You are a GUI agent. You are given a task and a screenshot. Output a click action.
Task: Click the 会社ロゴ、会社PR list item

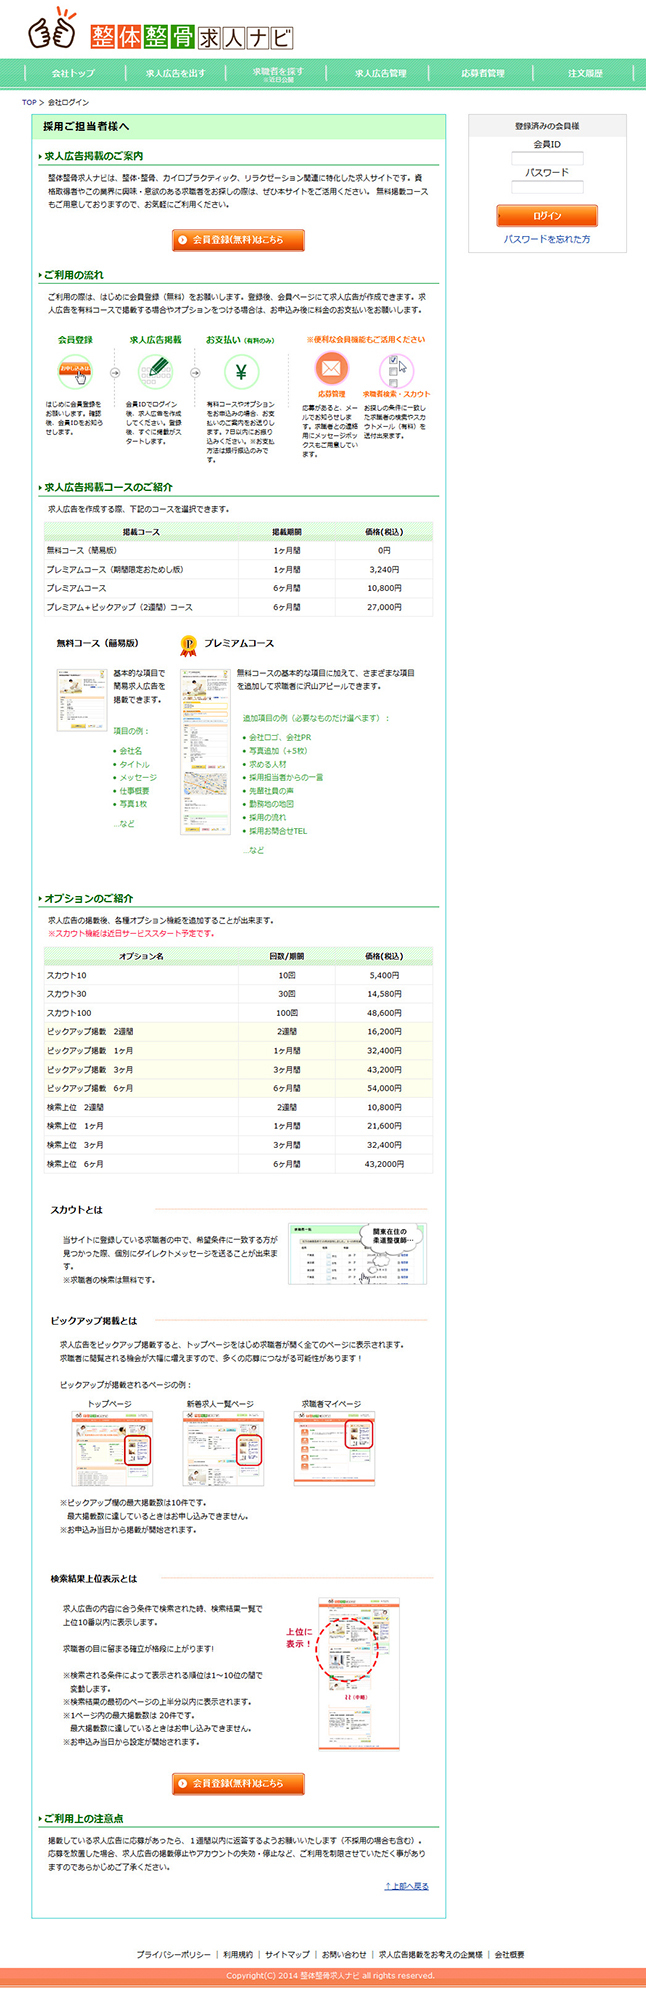(x=280, y=737)
